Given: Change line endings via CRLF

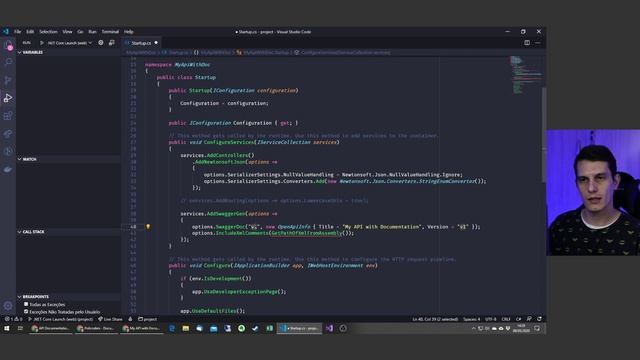Looking at the screenshot, I should tap(506, 319).
